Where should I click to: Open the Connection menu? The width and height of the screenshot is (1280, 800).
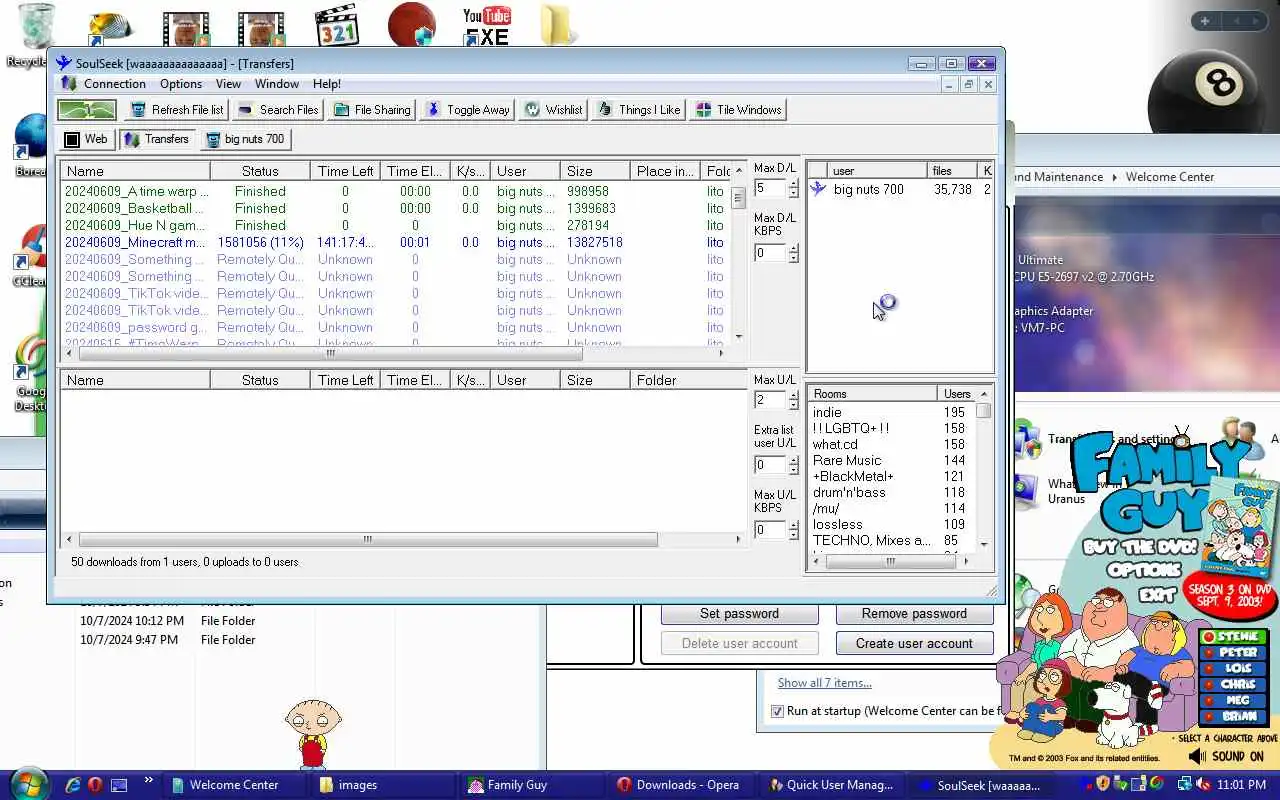pyautogui.click(x=115, y=84)
